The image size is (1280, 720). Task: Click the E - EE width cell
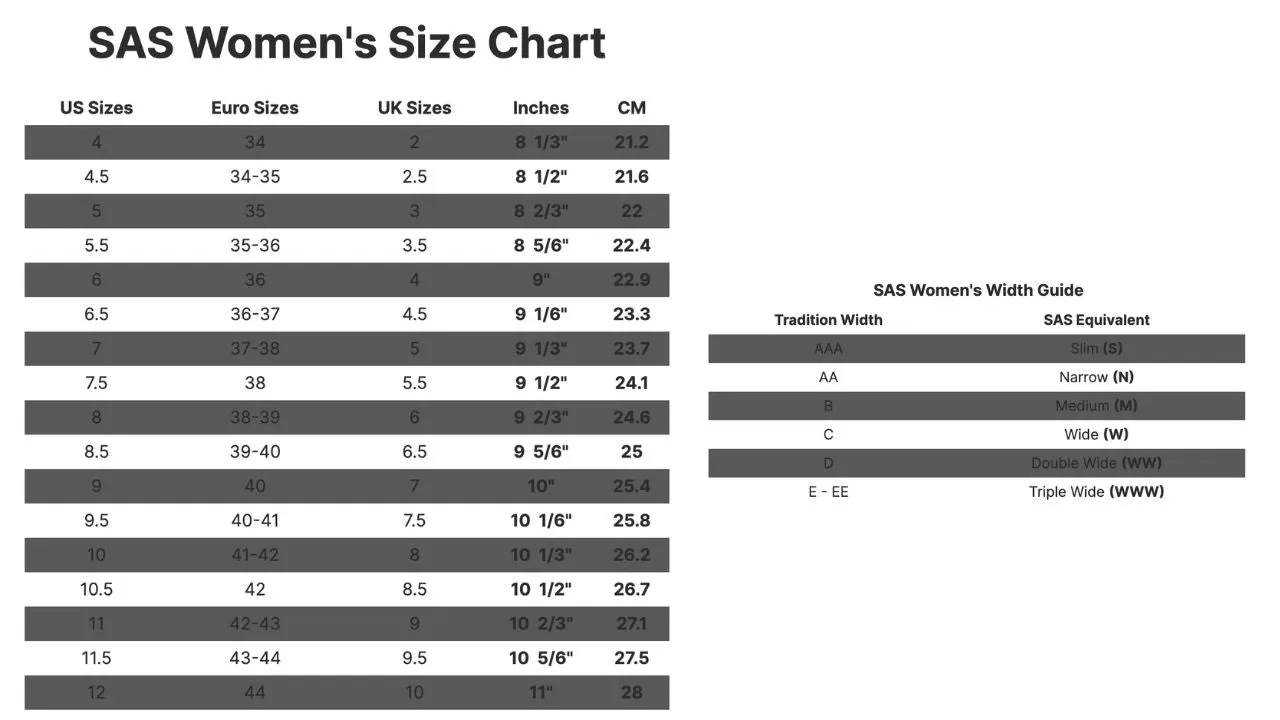tap(828, 492)
